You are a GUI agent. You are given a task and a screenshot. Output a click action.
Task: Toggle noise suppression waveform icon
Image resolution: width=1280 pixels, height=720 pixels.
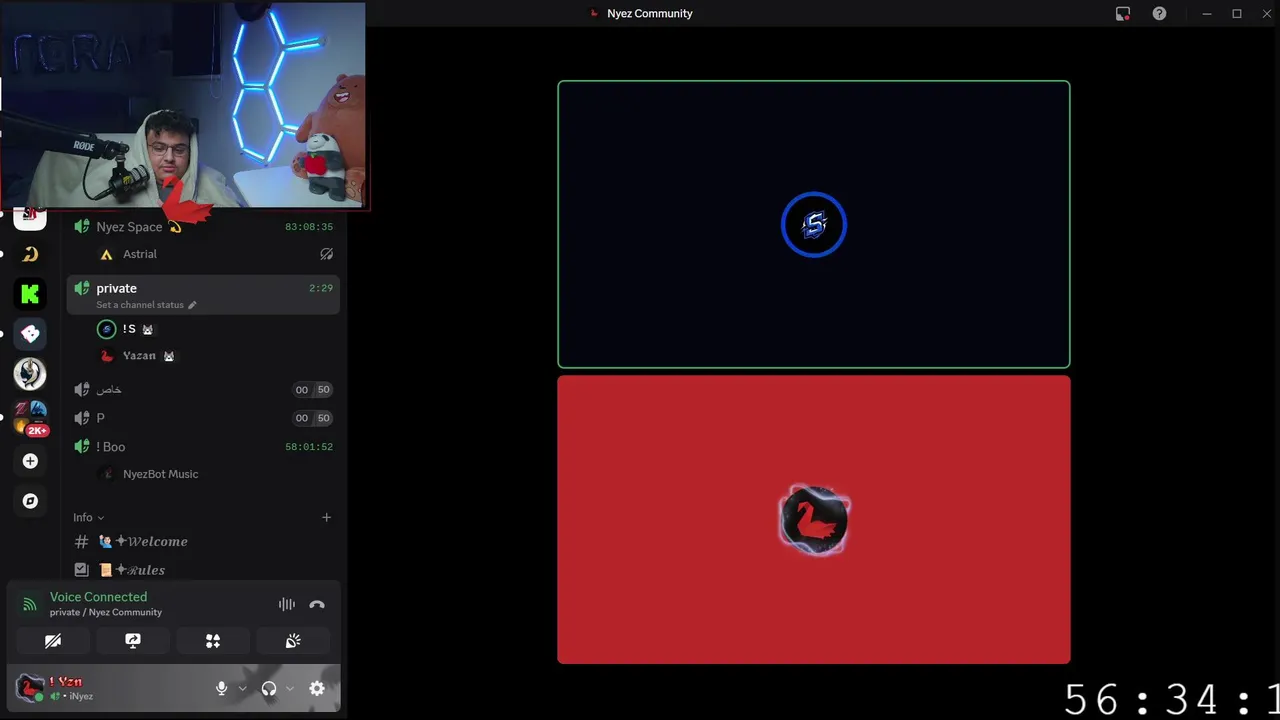(x=287, y=604)
